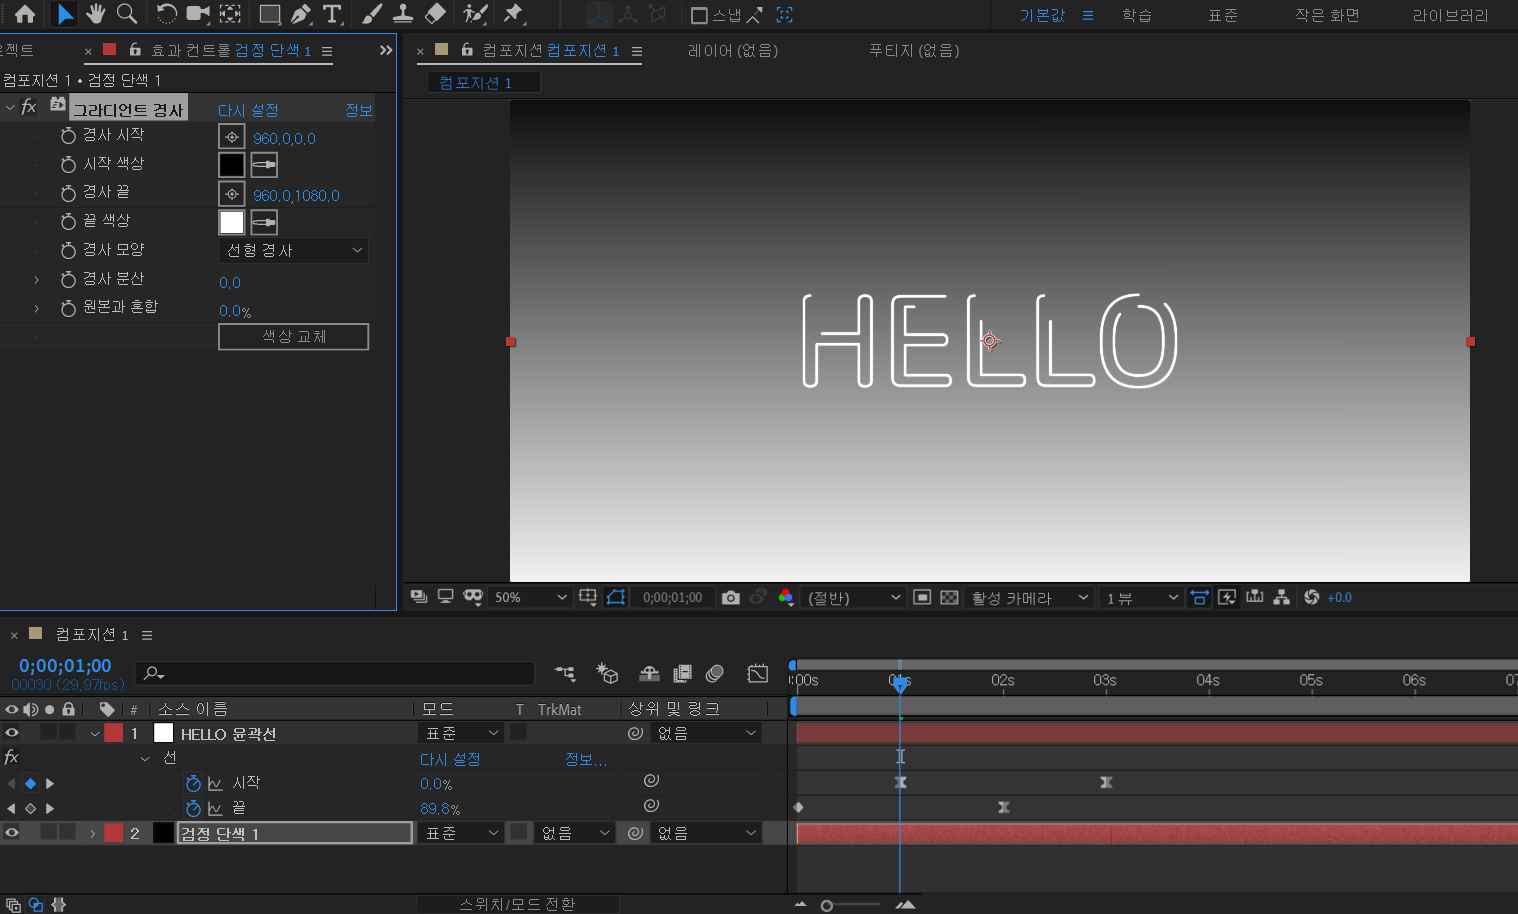Select the Unified Camera tool
This screenshot has height=914, width=1518.
point(198,14)
